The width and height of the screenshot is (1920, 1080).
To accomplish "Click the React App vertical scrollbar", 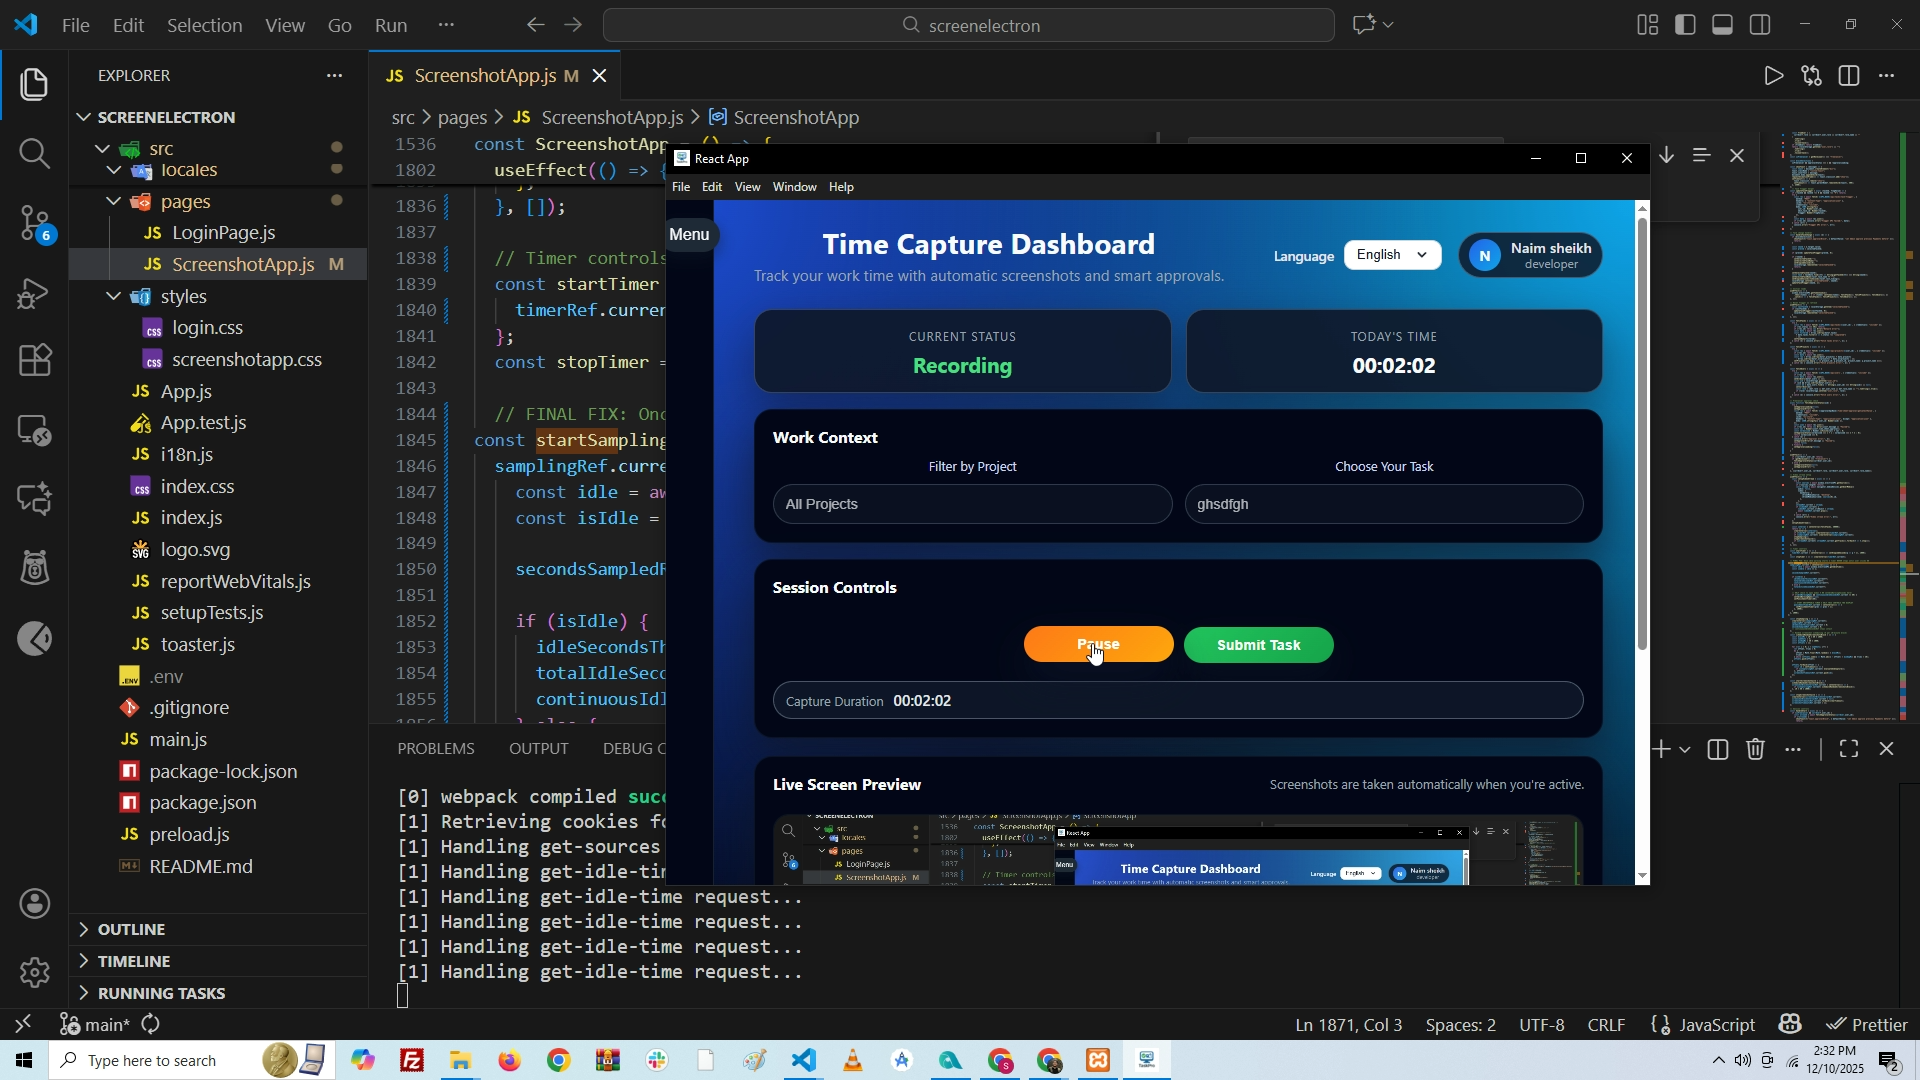I will click(1641, 430).
